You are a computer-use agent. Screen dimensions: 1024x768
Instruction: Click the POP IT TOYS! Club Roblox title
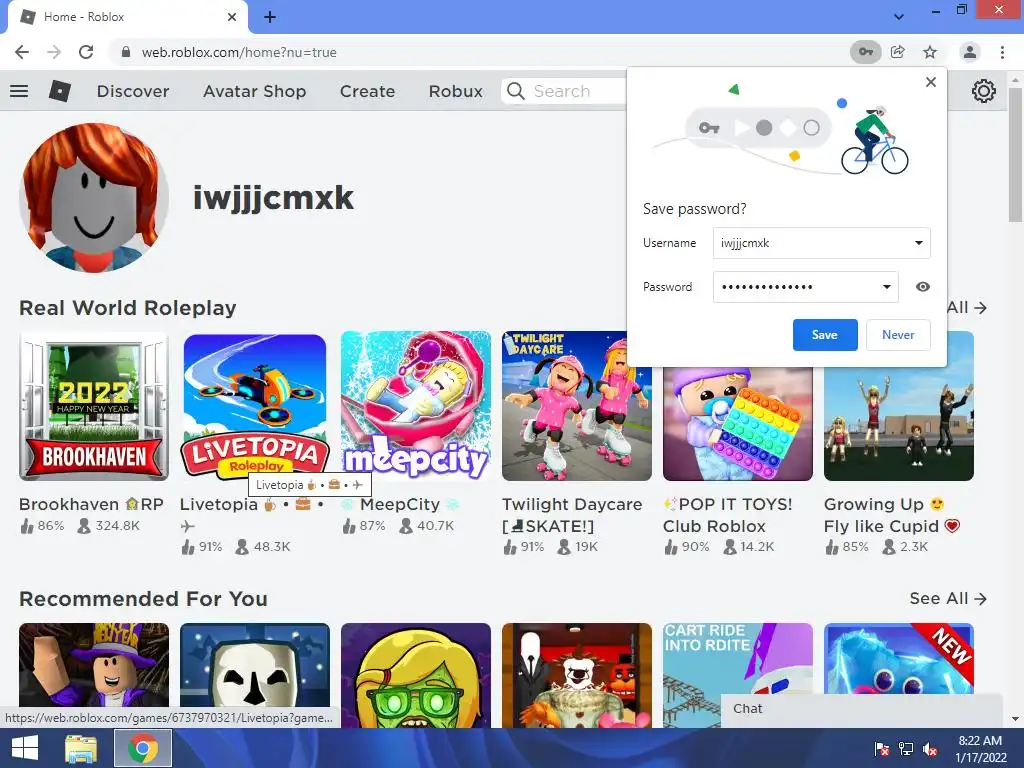tap(728, 515)
